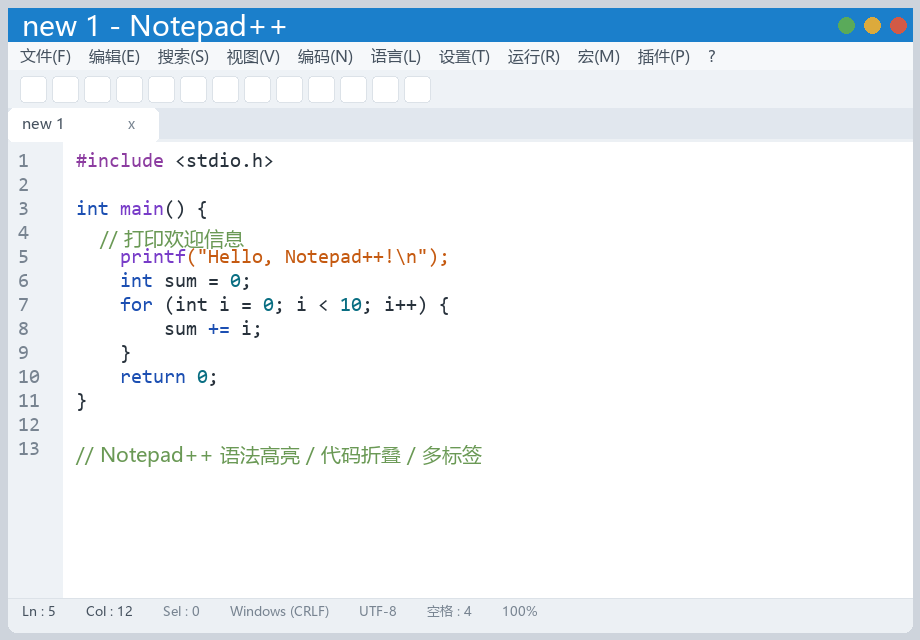Click the "Hello, Notepad++!\n" string
The height and width of the screenshot is (640, 920).
pos(312,257)
